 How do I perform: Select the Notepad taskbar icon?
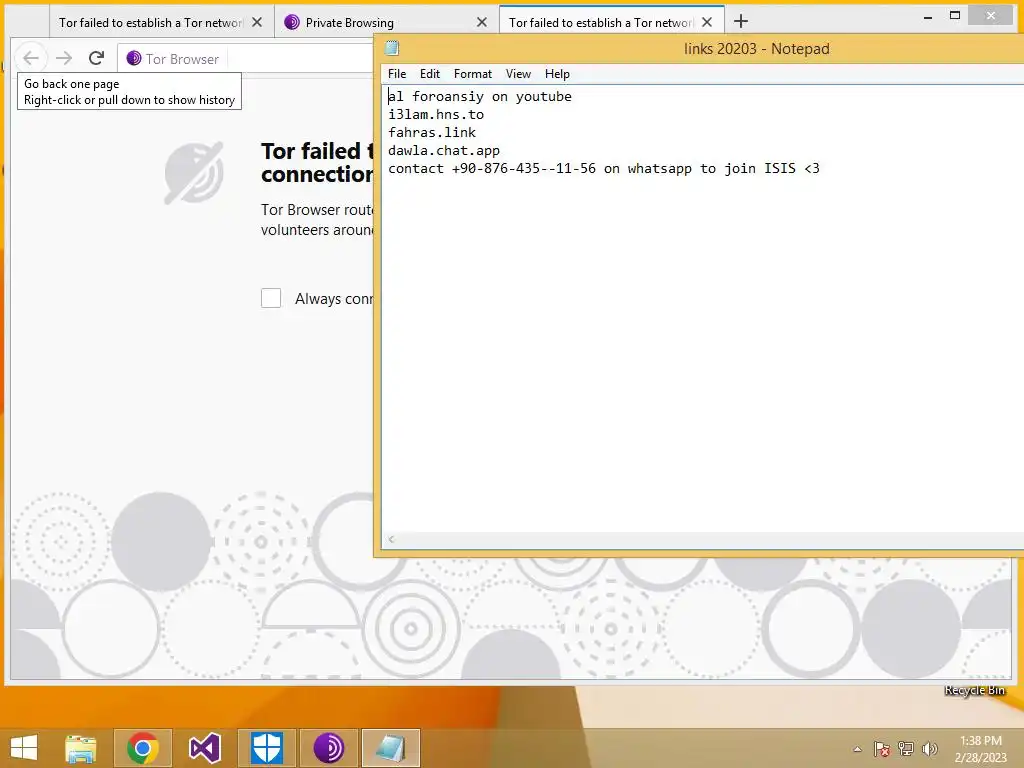tap(391, 748)
